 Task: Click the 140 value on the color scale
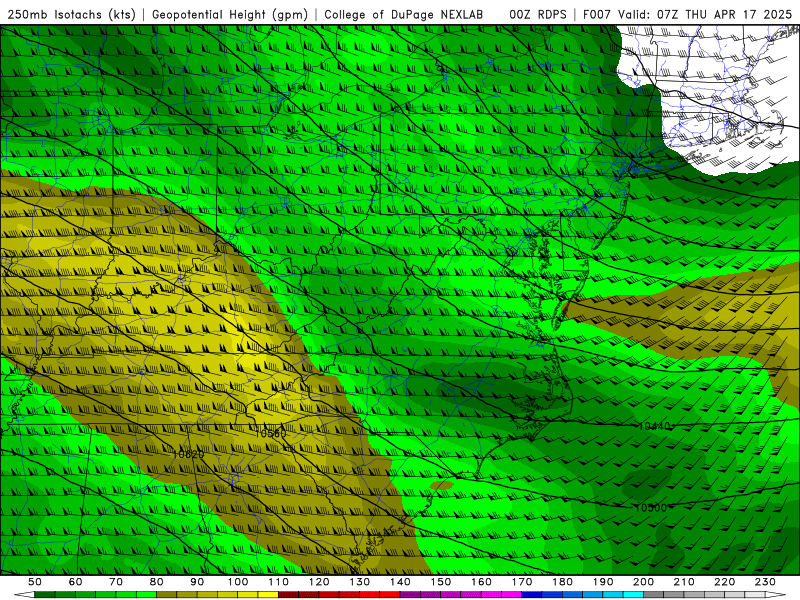tap(400, 582)
